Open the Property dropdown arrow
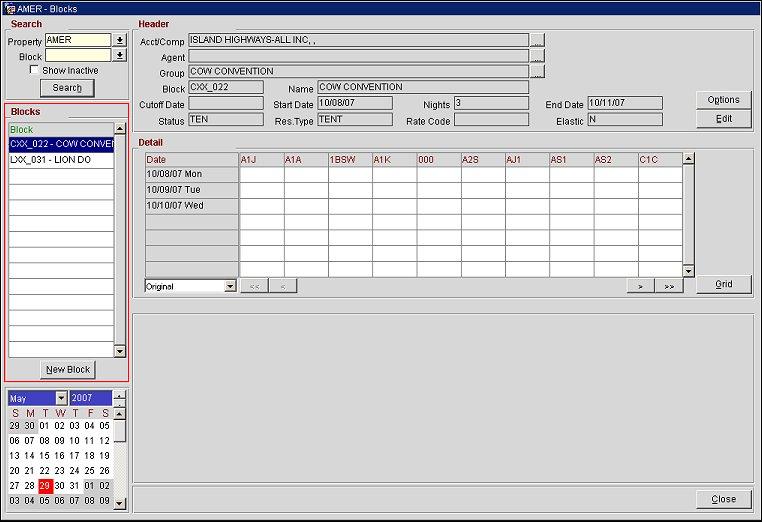This screenshot has width=762, height=522. pos(120,41)
